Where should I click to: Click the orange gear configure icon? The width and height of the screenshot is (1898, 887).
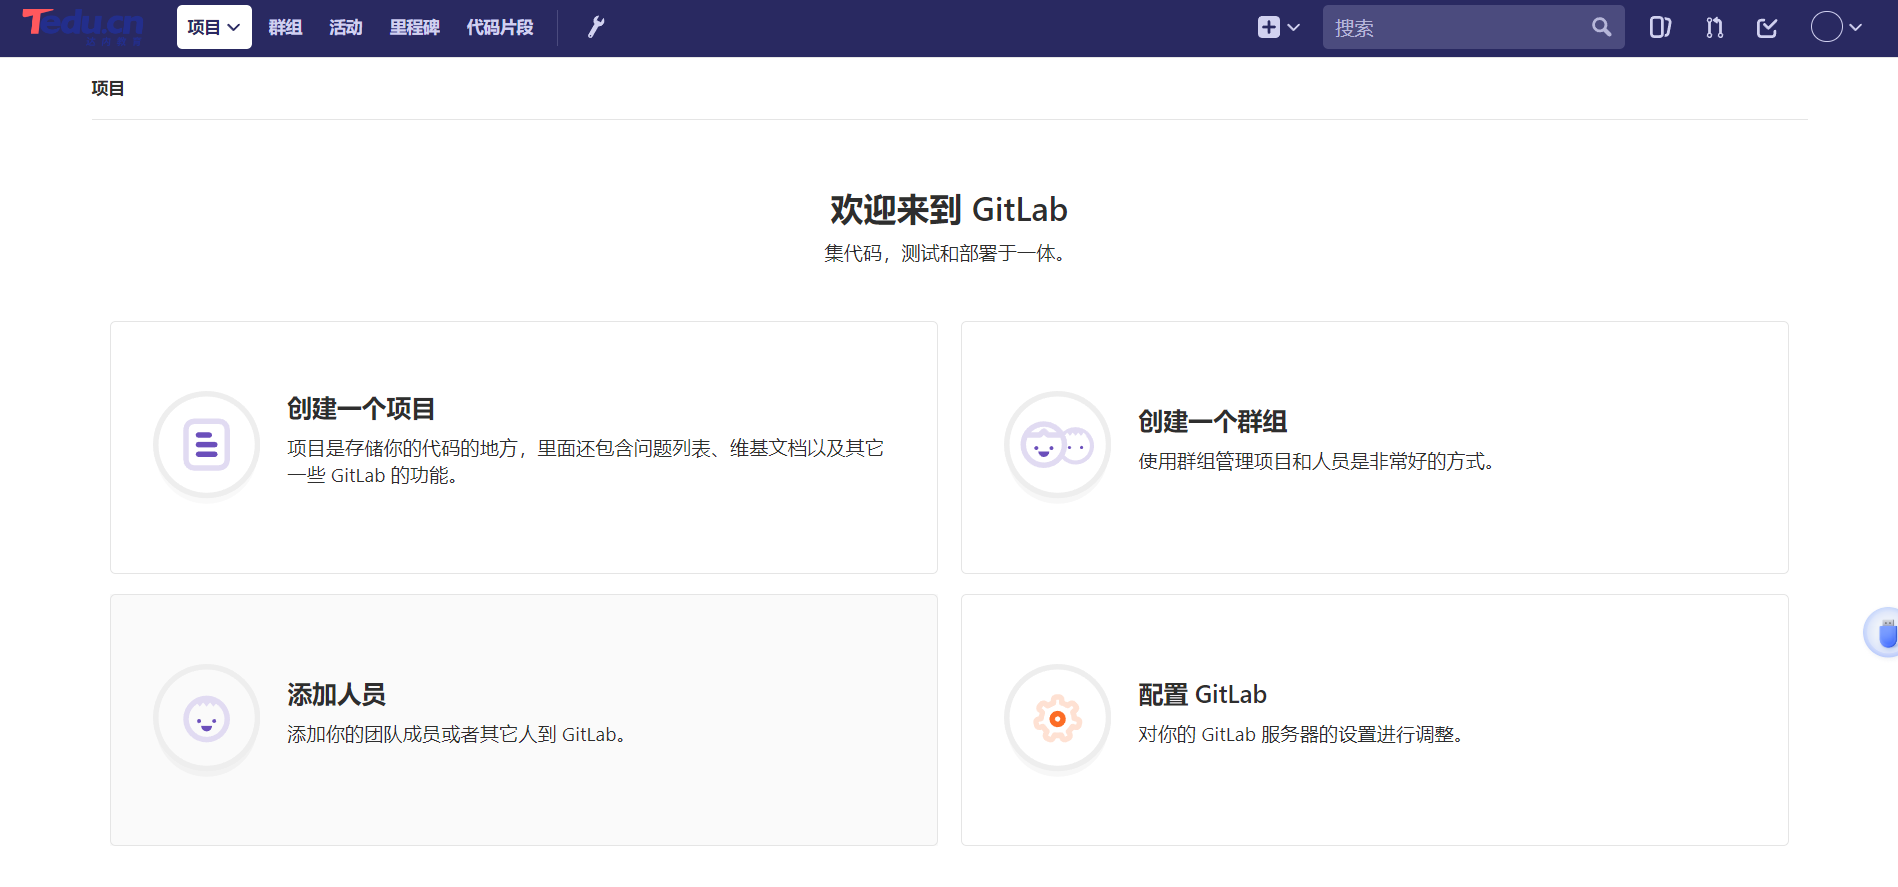[x=1058, y=719]
